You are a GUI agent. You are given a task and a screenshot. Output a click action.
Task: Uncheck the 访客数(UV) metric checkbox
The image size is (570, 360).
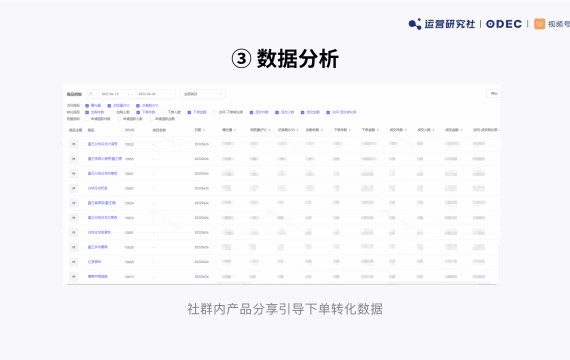click(138, 106)
